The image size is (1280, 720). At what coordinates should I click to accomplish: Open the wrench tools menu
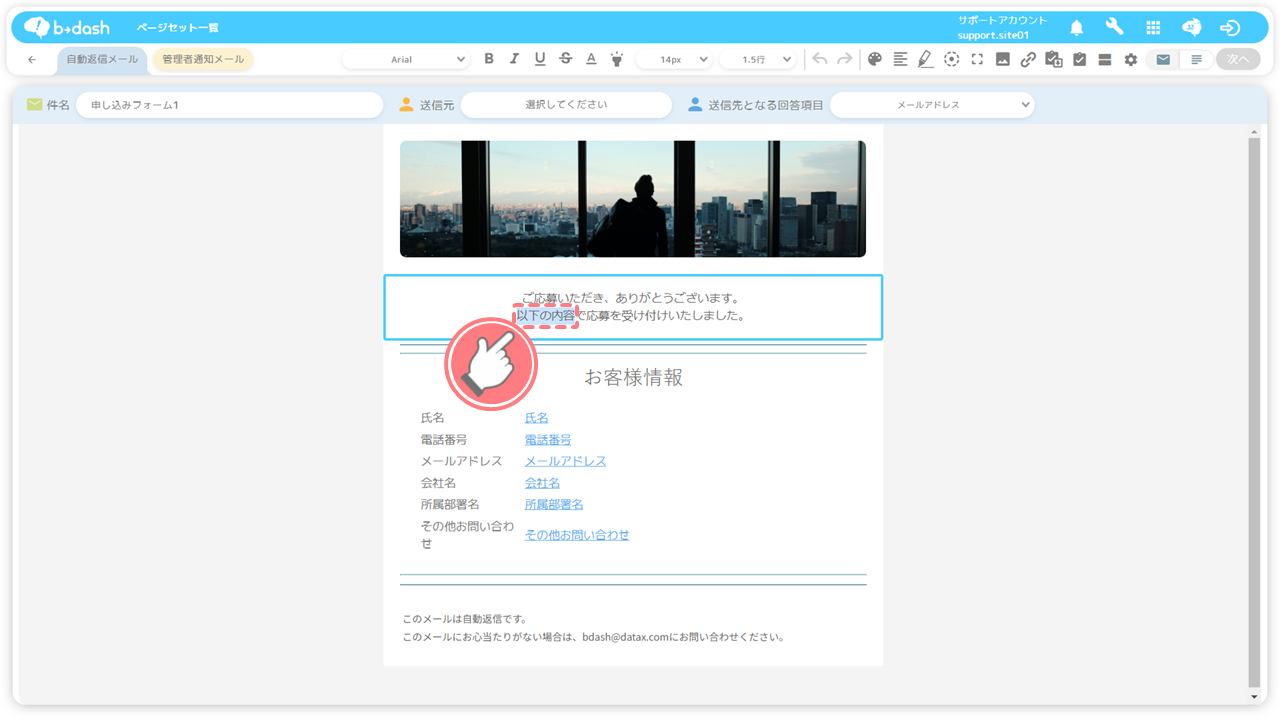(x=1114, y=27)
